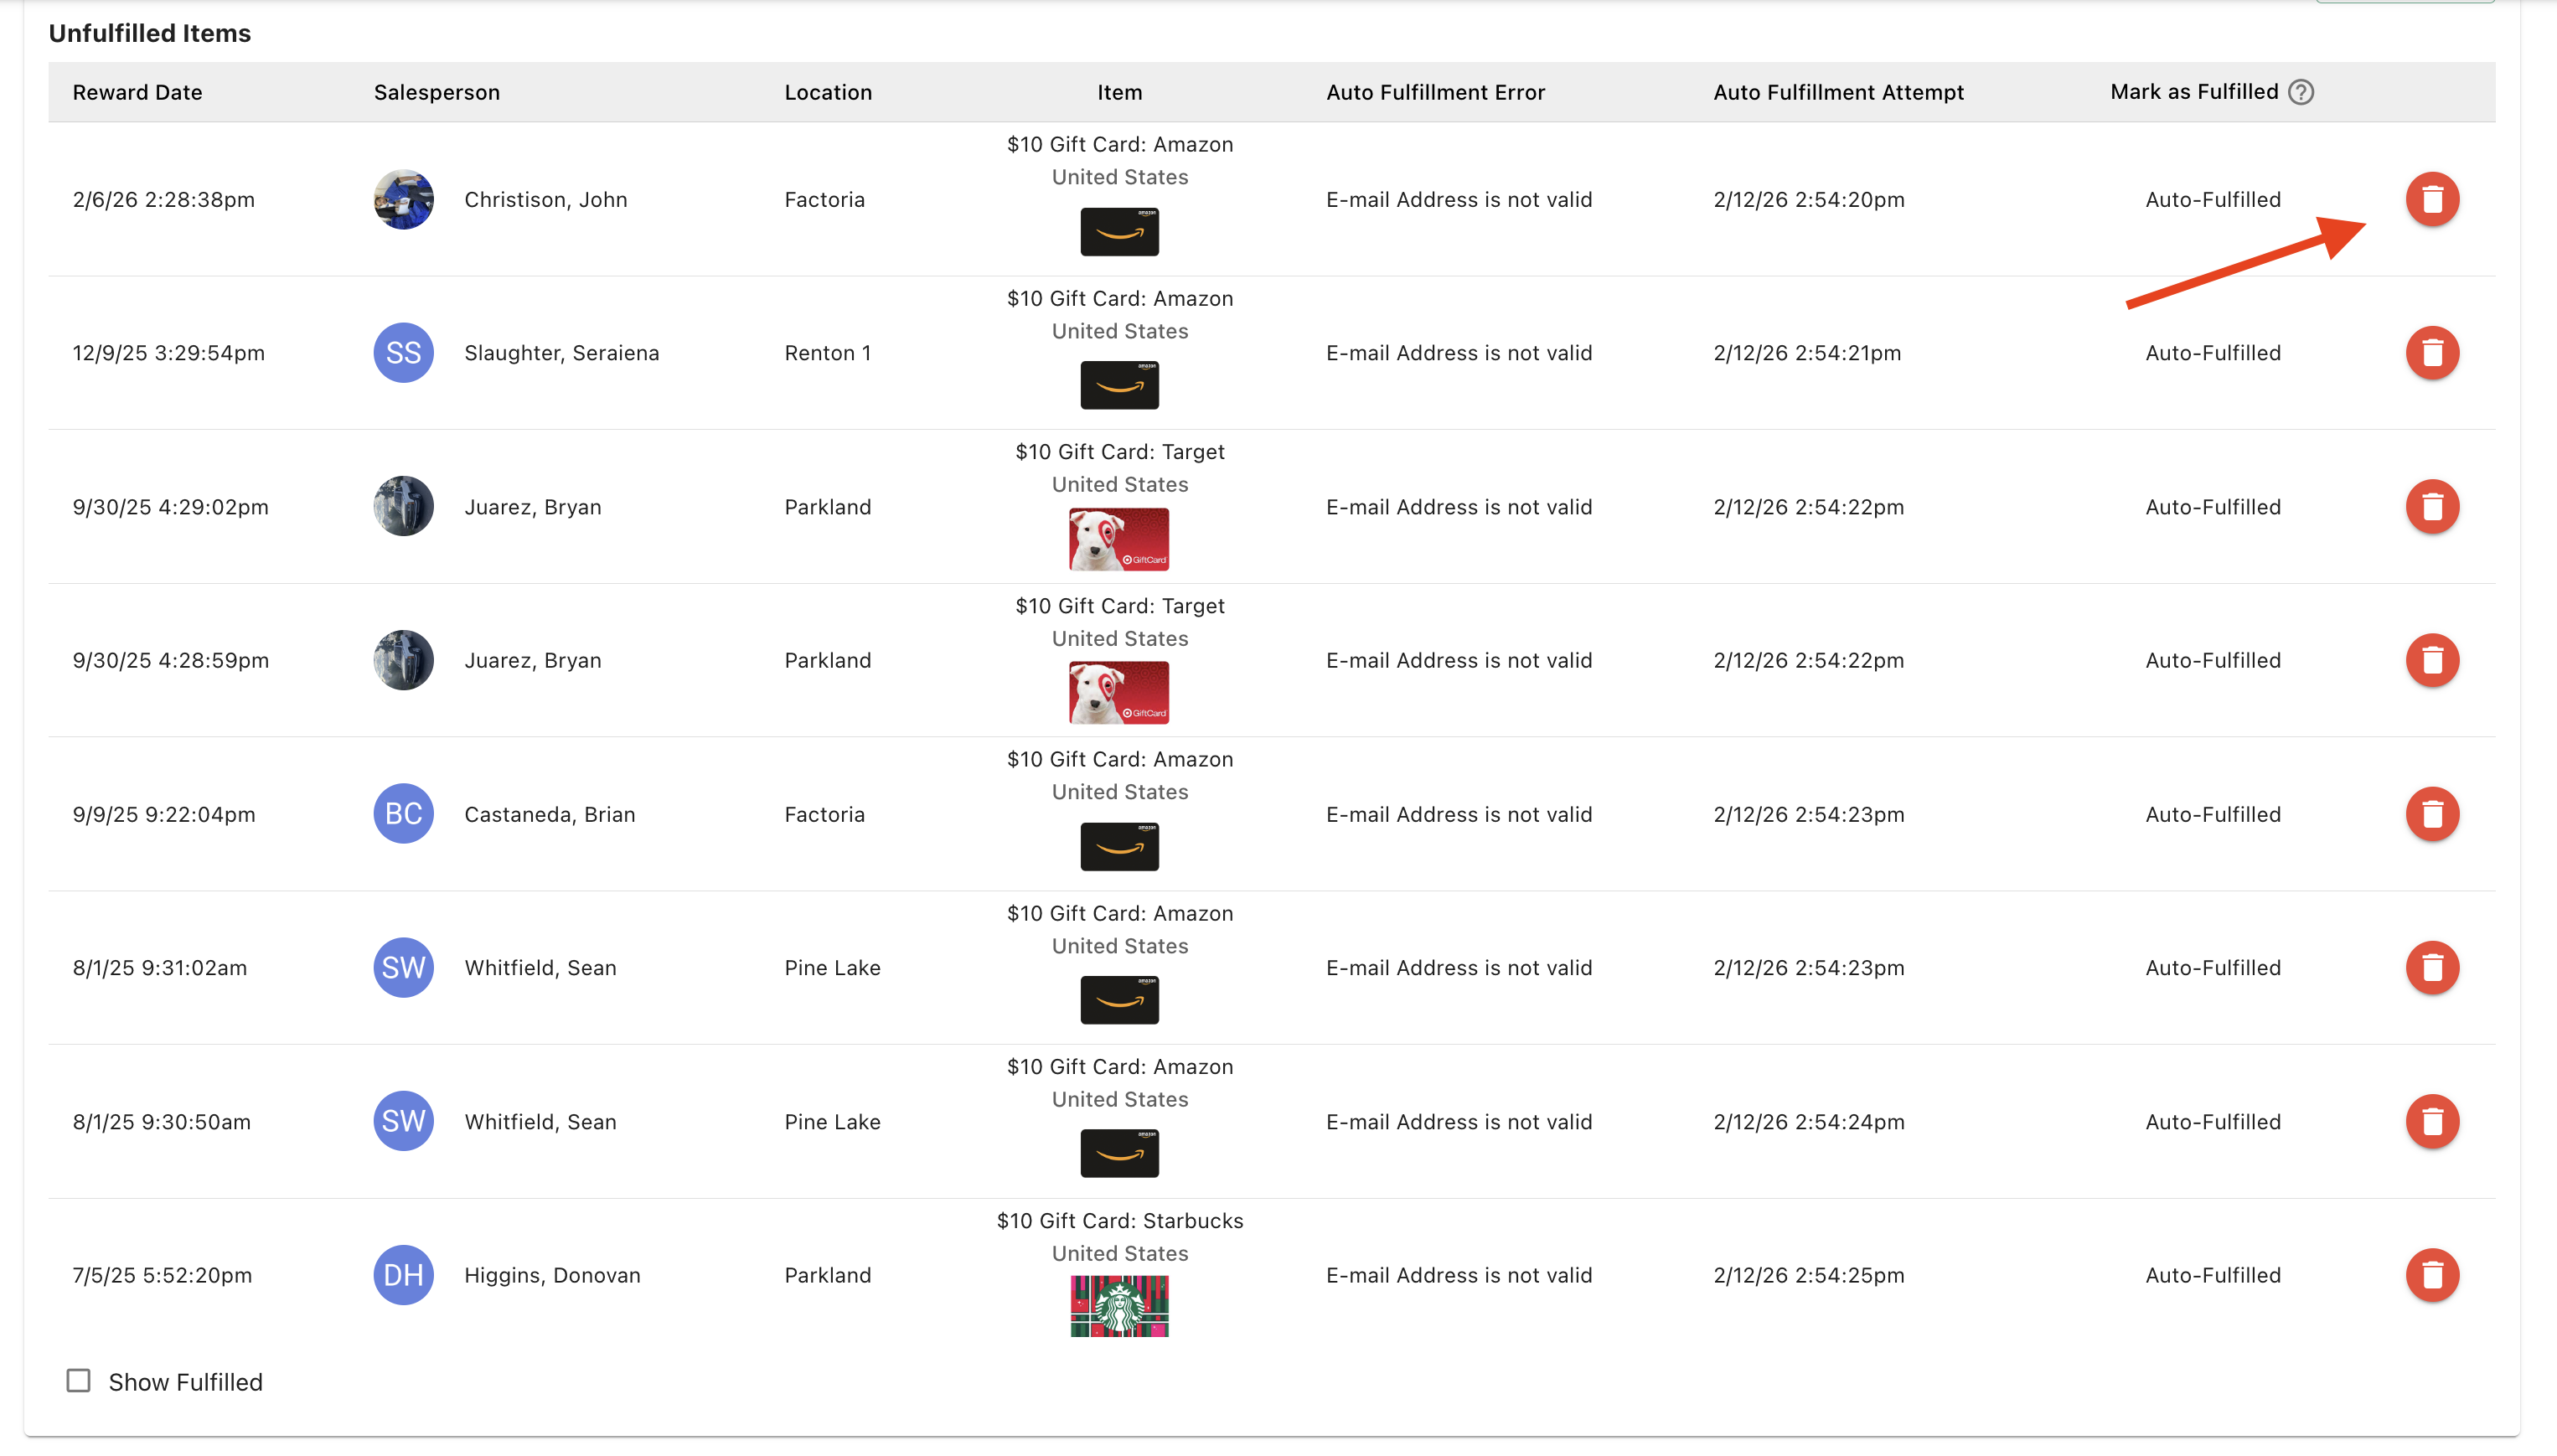The width and height of the screenshot is (2557, 1456).
Task: Click reward date 9/30/25 4:29:02pm
Action: click(170, 507)
